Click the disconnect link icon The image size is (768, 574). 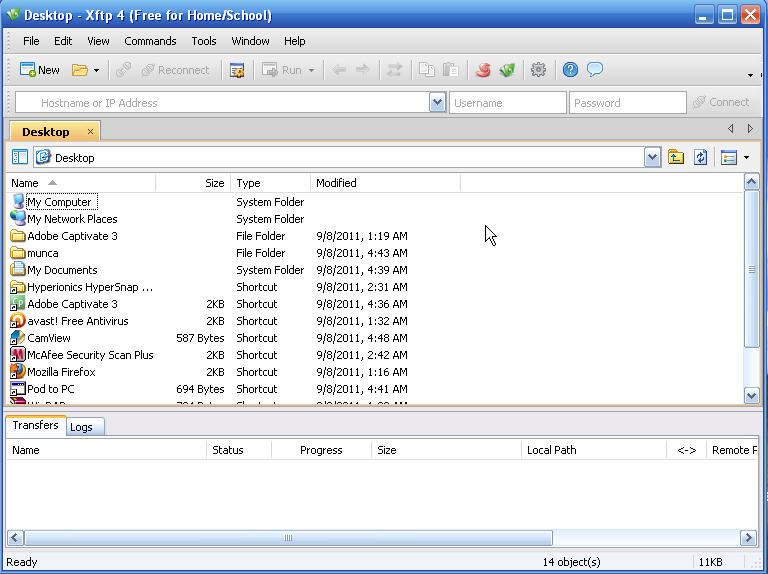123,70
